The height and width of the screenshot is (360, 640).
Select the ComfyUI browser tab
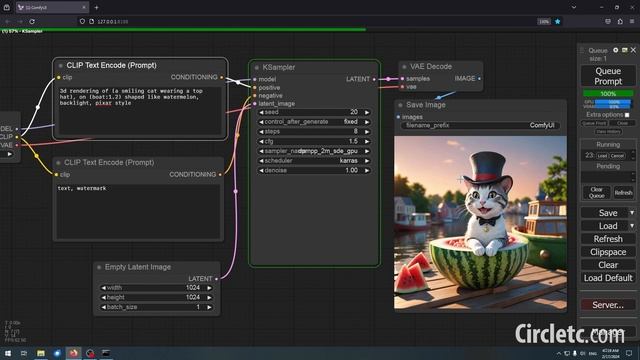click(52, 7)
